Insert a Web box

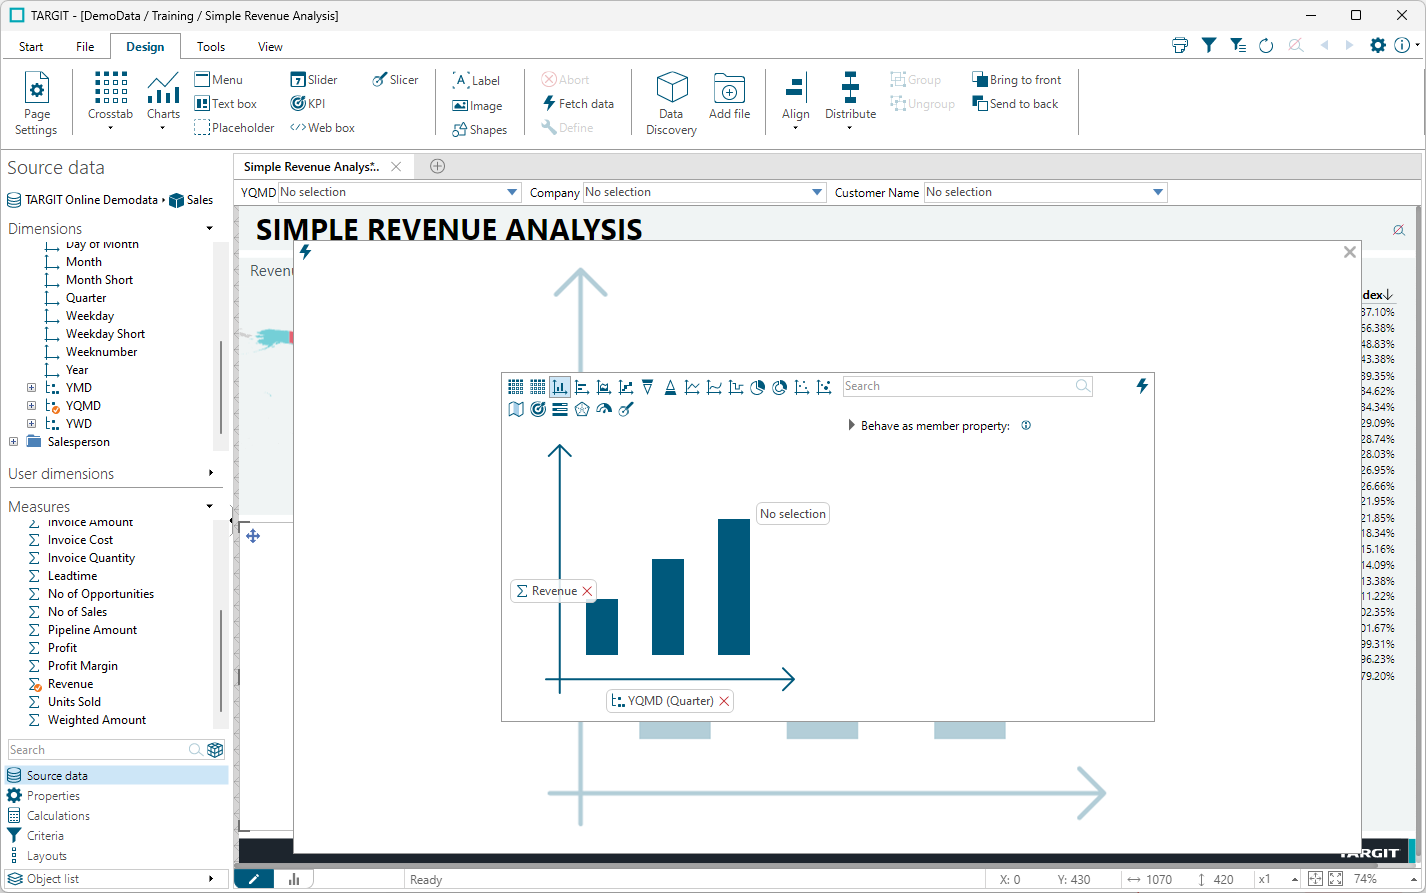322,128
